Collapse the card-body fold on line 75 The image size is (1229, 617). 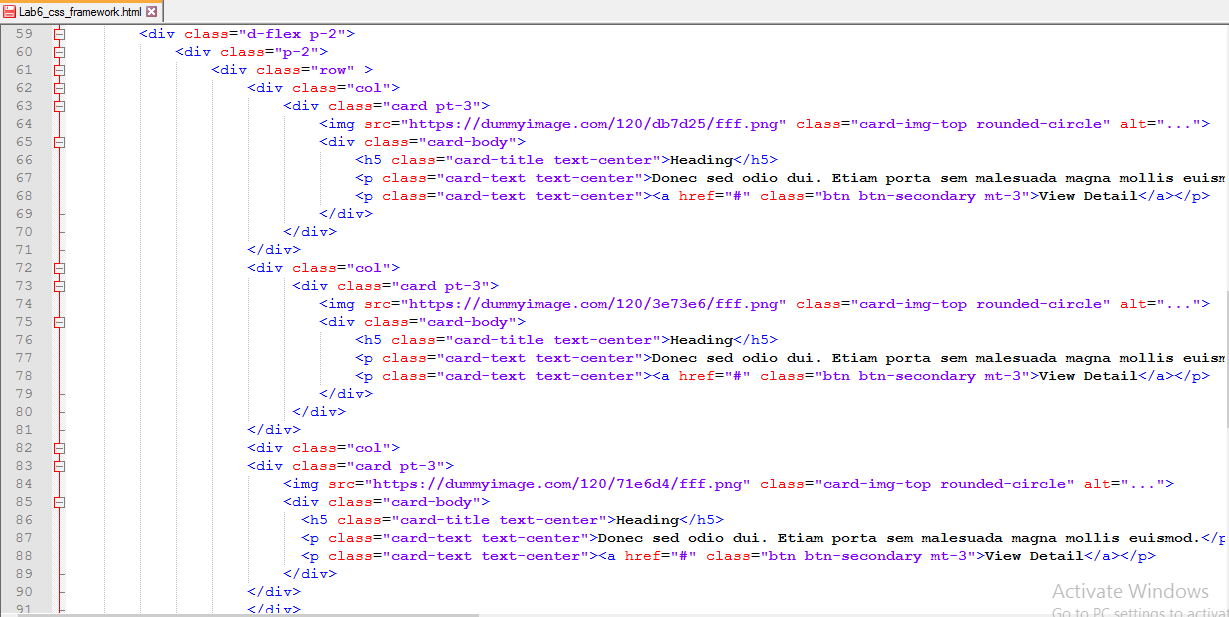pos(58,321)
